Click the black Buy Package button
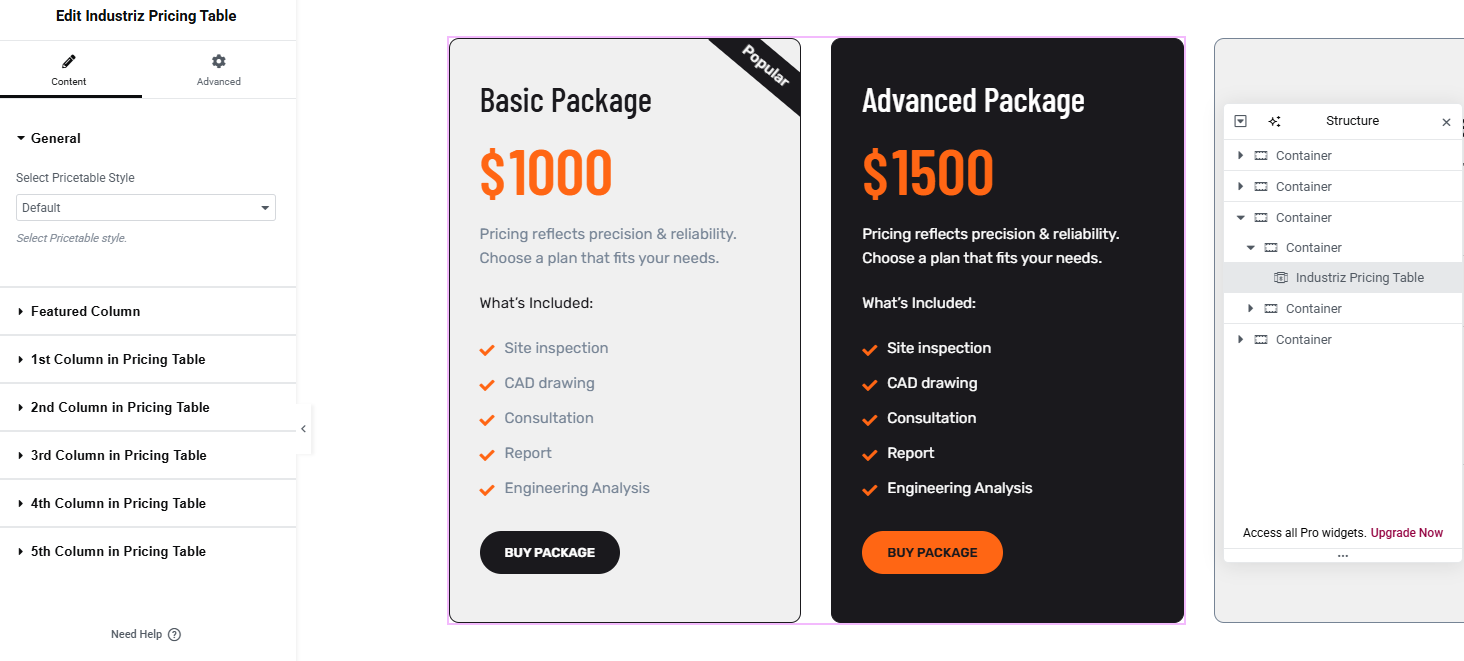 (550, 552)
